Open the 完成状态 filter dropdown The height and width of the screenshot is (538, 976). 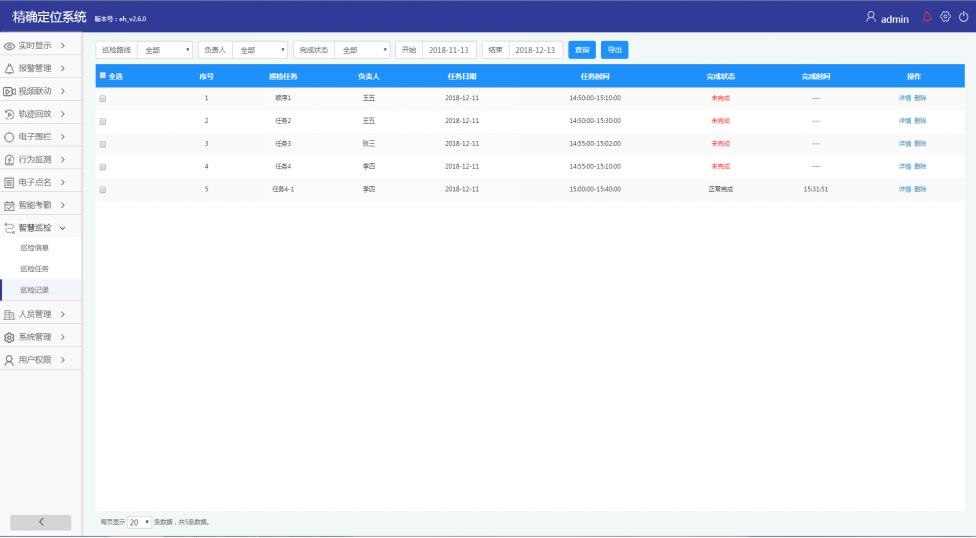pos(363,49)
